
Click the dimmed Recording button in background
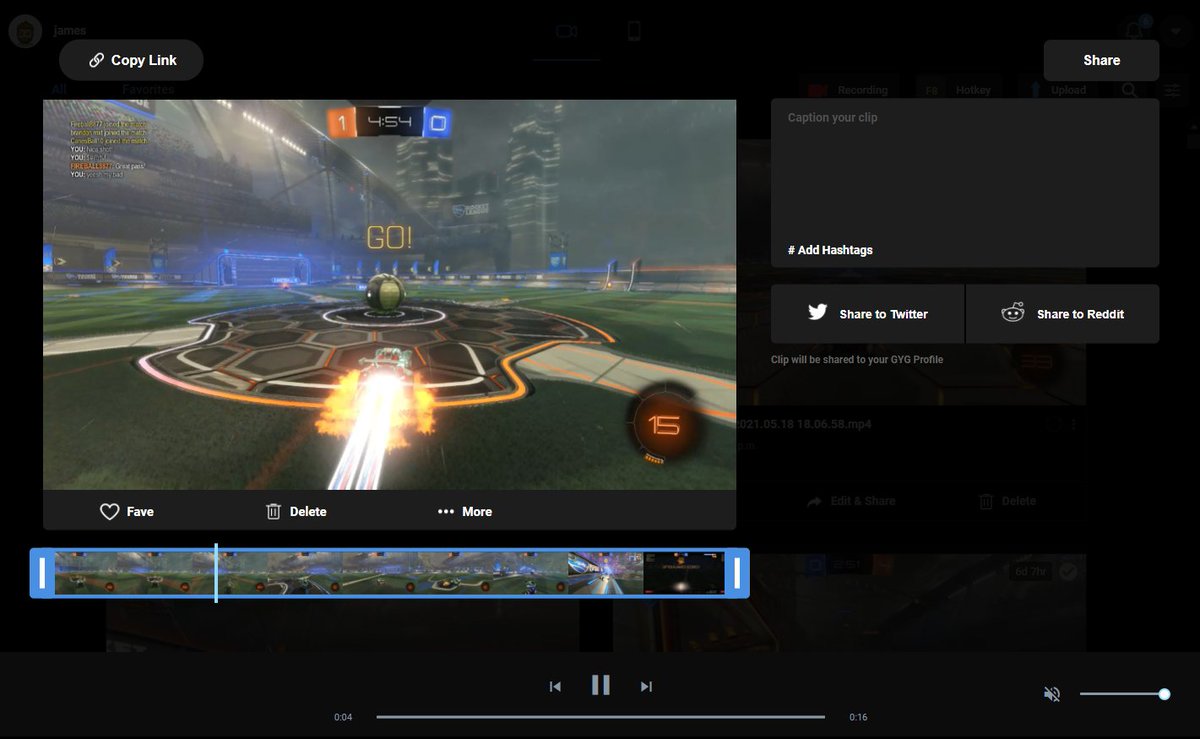848,90
